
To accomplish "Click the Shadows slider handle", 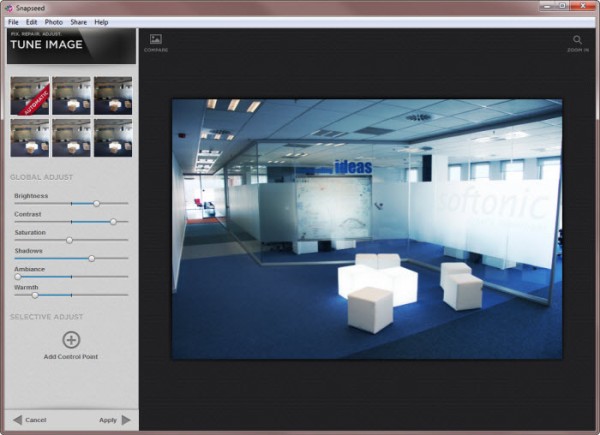I will coord(91,258).
